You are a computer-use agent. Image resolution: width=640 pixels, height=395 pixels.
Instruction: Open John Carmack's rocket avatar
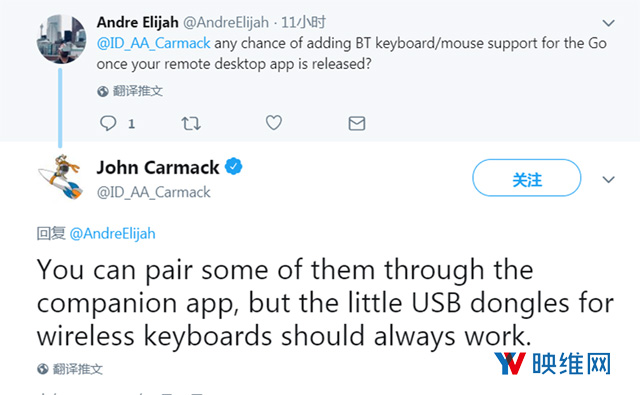61,178
